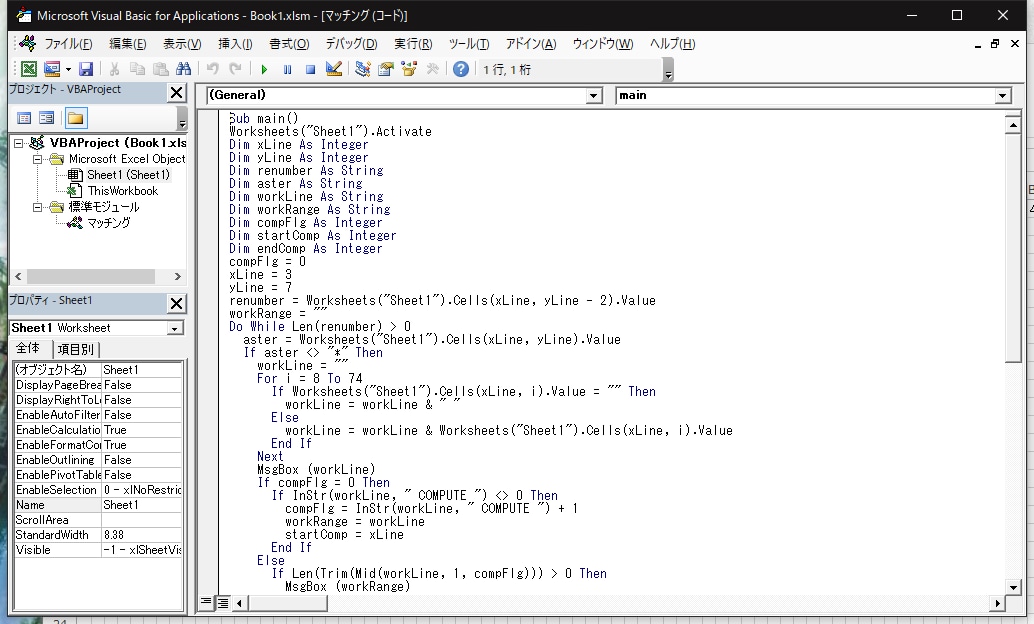Open the アドイン(A) menu
The width and height of the screenshot is (1034, 624).
click(x=531, y=44)
